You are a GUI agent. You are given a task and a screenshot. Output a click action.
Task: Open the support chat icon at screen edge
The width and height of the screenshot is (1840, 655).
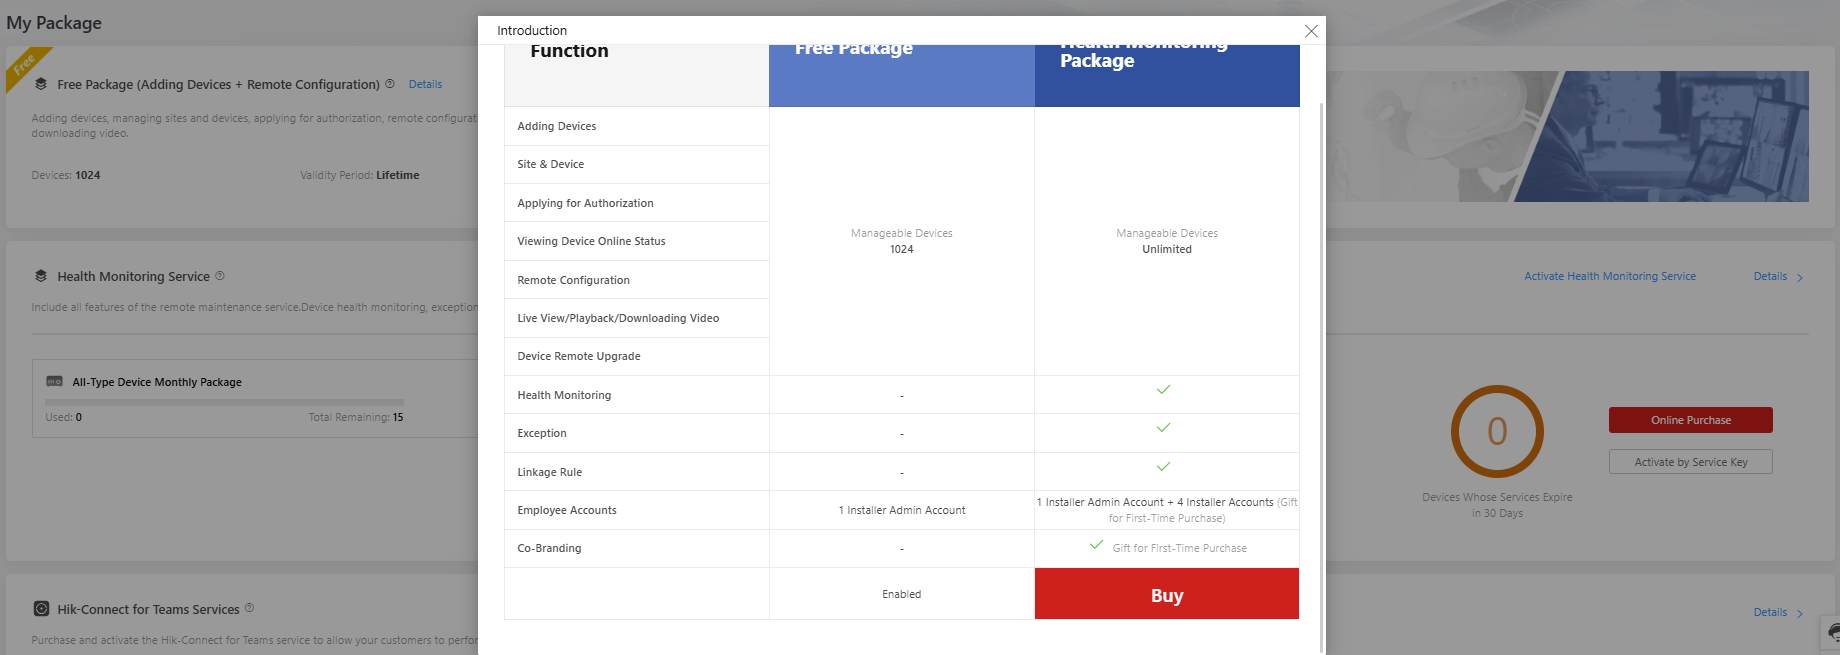coord(1832,633)
